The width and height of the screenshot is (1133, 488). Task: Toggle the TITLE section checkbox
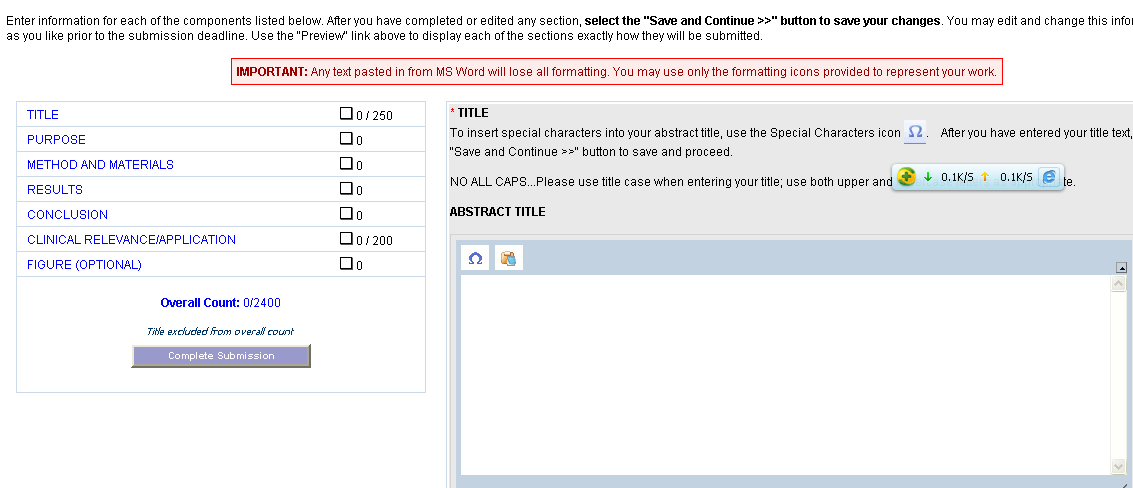[346, 114]
